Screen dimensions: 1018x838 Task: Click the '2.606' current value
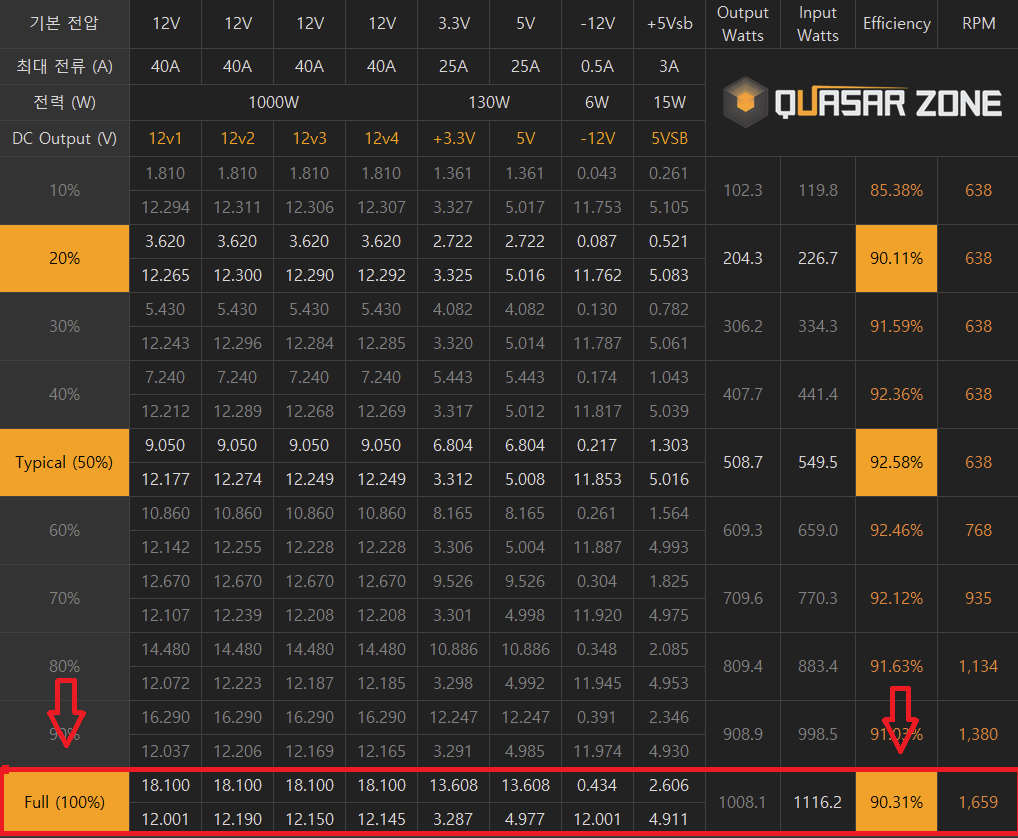point(669,785)
